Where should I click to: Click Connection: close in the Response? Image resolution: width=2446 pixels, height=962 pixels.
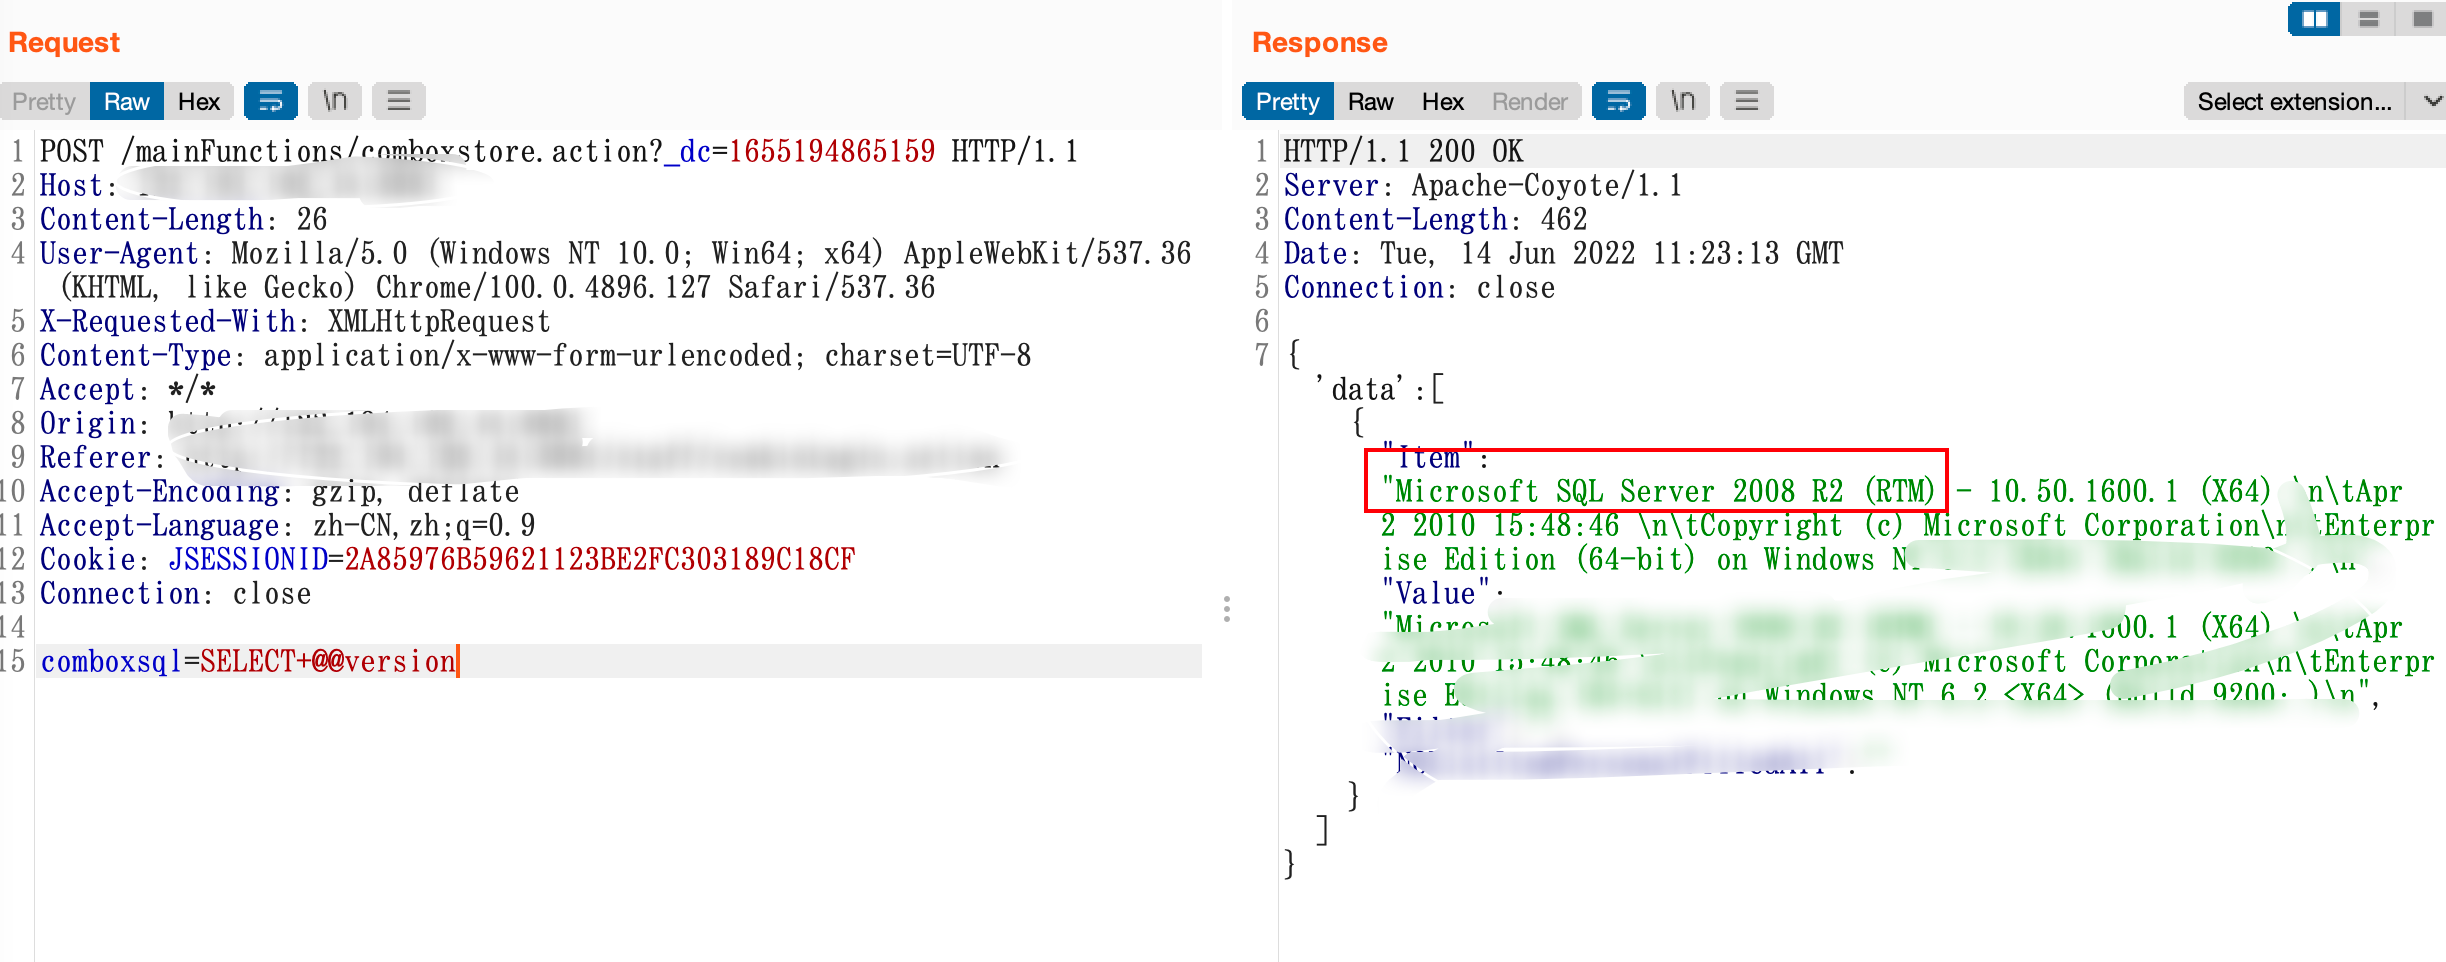coord(1419,287)
